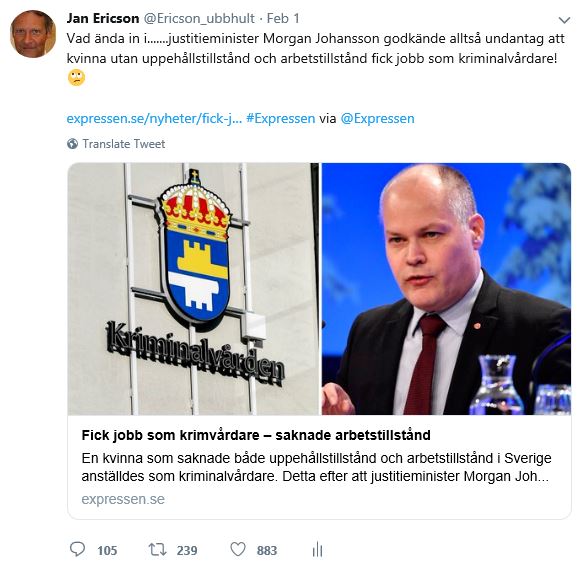This screenshot has height=563, width=579.
Task: Click Translate Tweet
Action: click(124, 144)
